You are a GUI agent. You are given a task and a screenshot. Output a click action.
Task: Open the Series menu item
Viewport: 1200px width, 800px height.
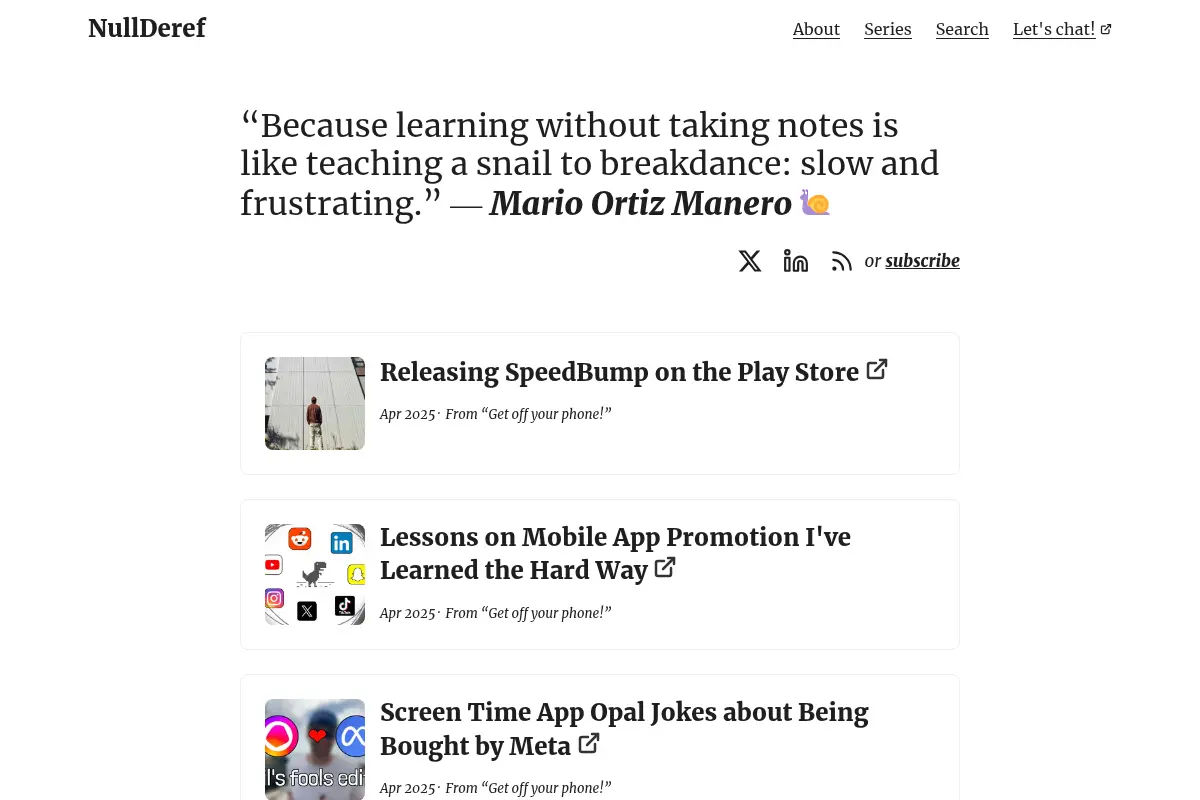pos(888,29)
